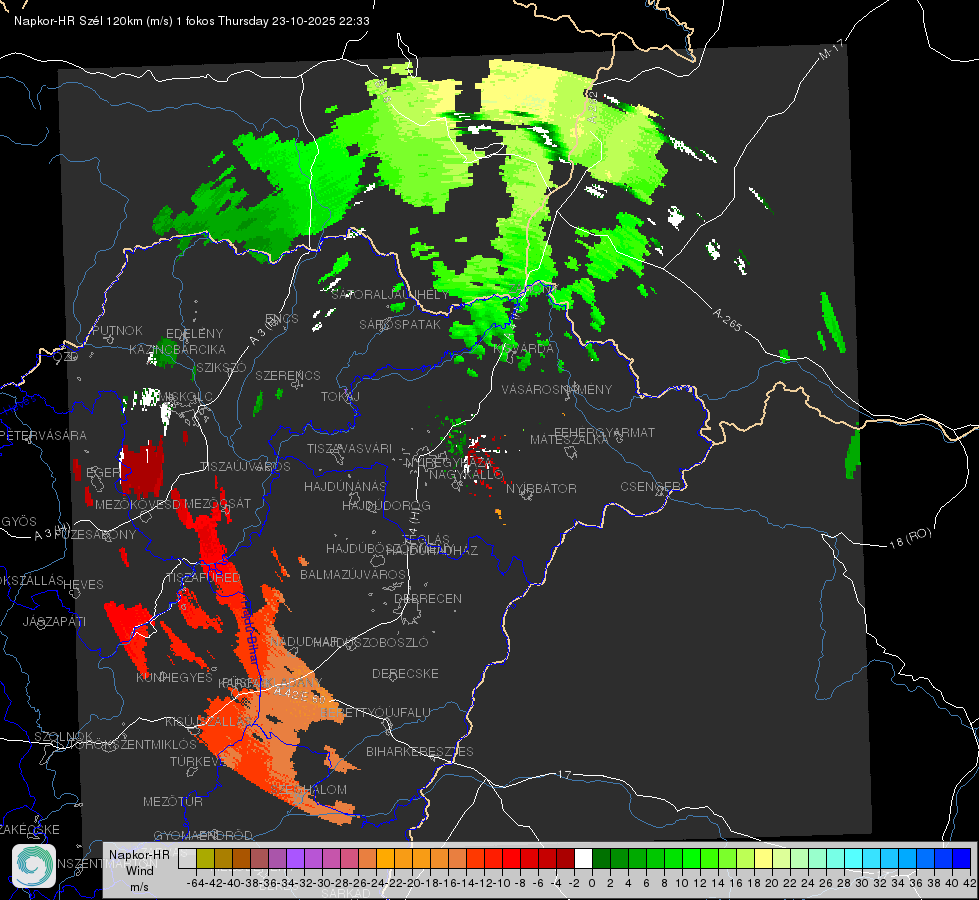
Task: Click the DEBRECEN city label
Action: pyautogui.click(x=428, y=598)
